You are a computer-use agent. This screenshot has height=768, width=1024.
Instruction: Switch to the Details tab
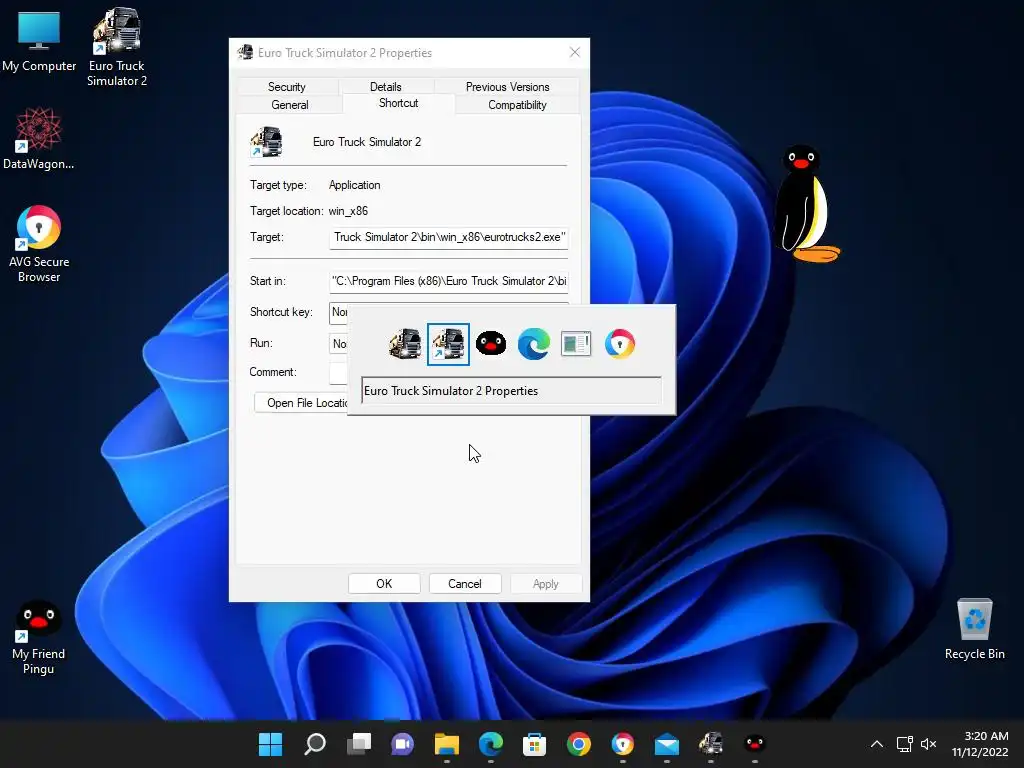coord(385,87)
